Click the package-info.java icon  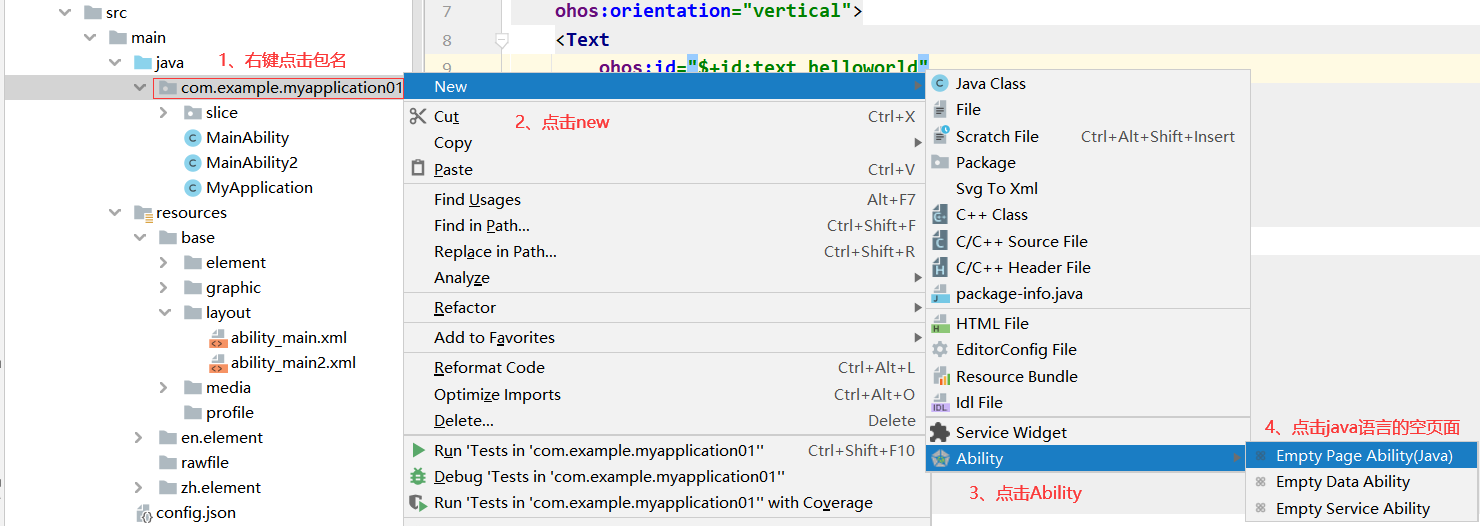coord(940,294)
